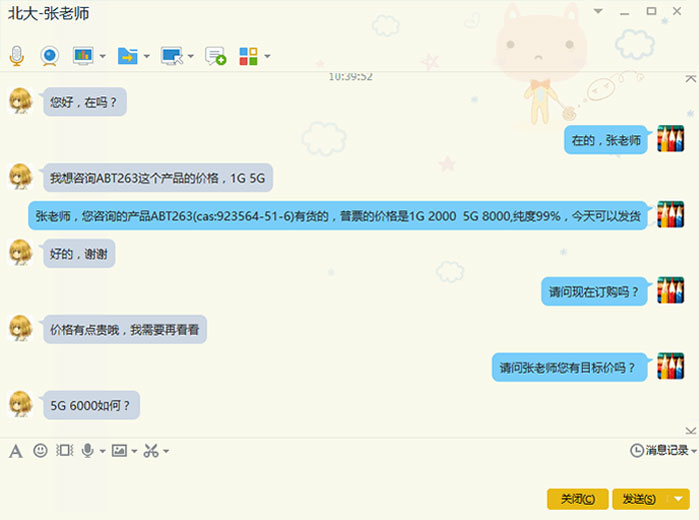The width and height of the screenshot is (699, 520).
Task: Send a window shake
Action: [65, 450]
